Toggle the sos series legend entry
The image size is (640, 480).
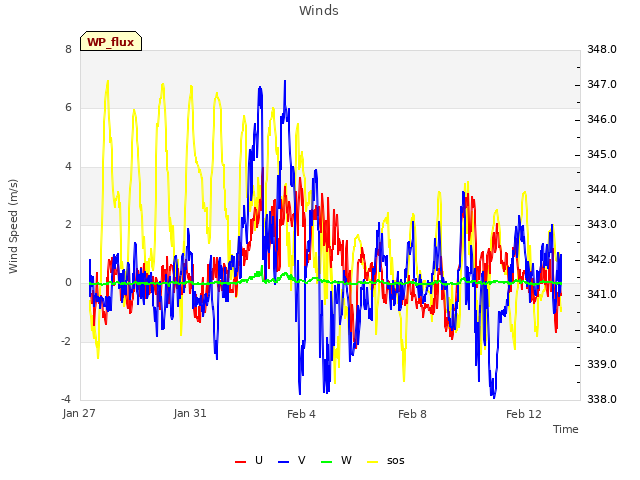386,460
